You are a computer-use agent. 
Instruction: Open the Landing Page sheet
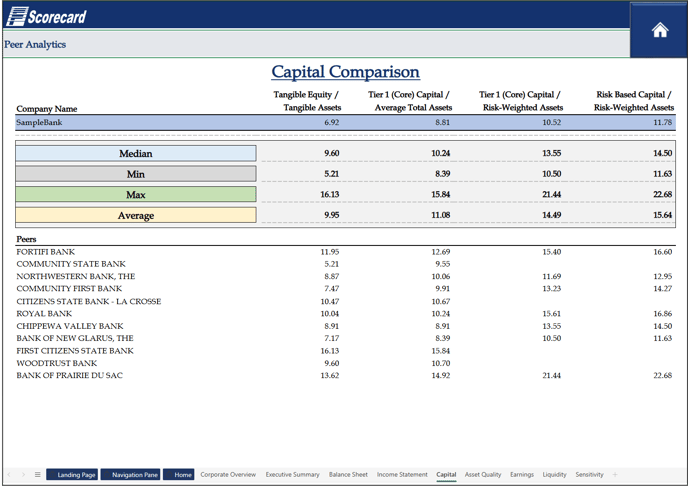(x=72, y=474)
